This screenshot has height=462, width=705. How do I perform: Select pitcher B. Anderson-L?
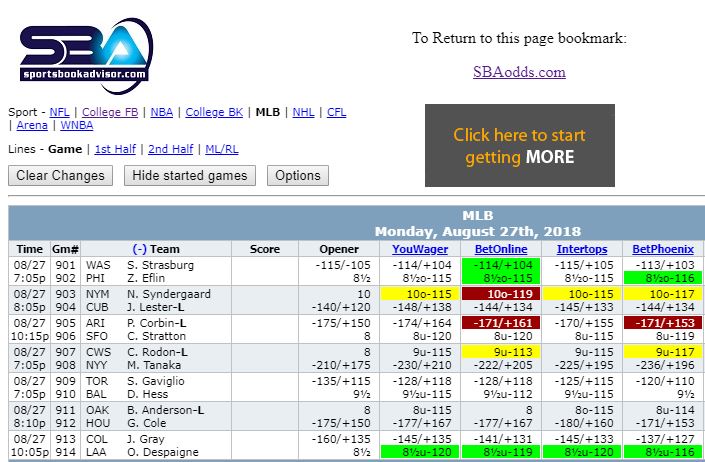pyautogui.click(x=165, y=410)
